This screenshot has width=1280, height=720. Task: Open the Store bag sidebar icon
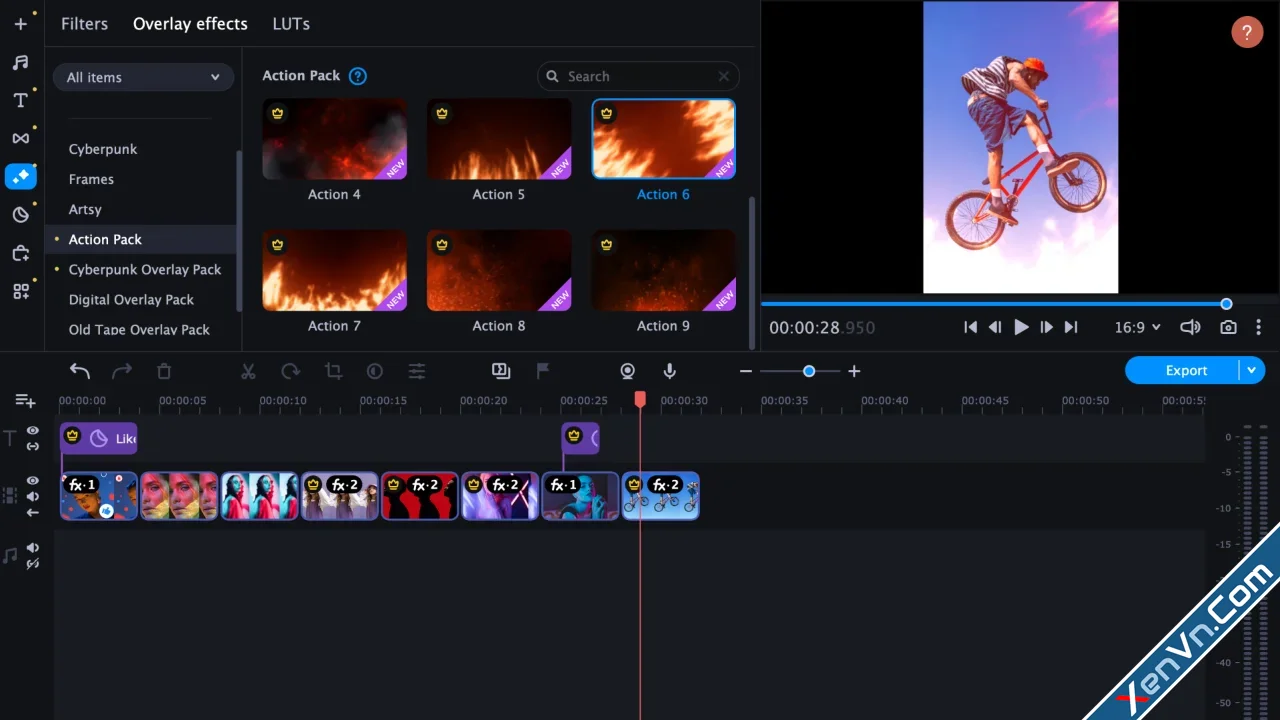(20, 253)
